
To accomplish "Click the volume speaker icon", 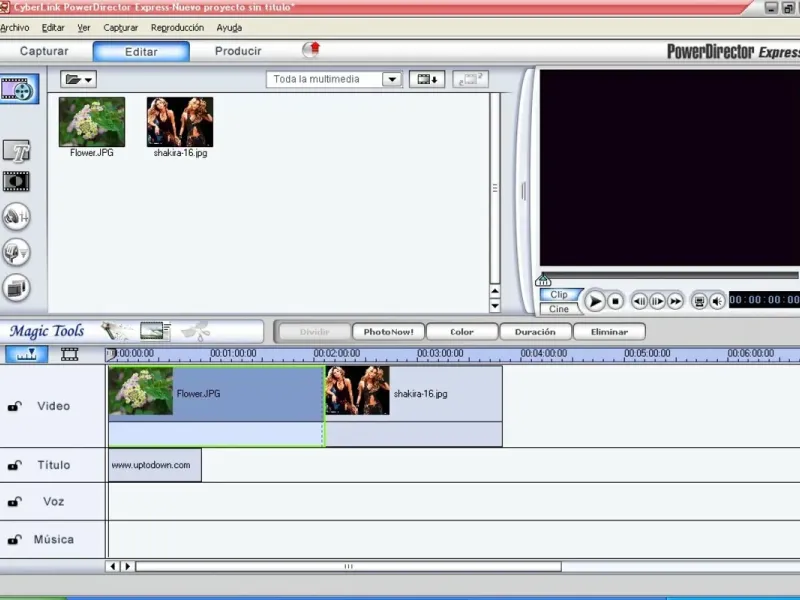I will click(x=717, y=301).
